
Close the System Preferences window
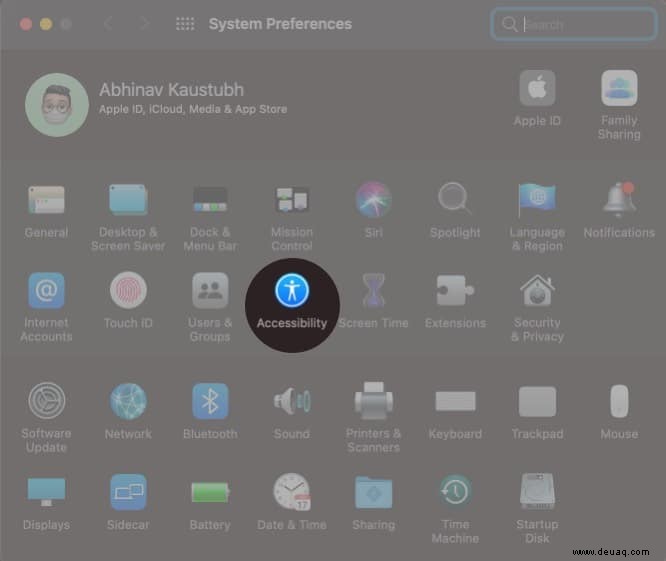26,24
